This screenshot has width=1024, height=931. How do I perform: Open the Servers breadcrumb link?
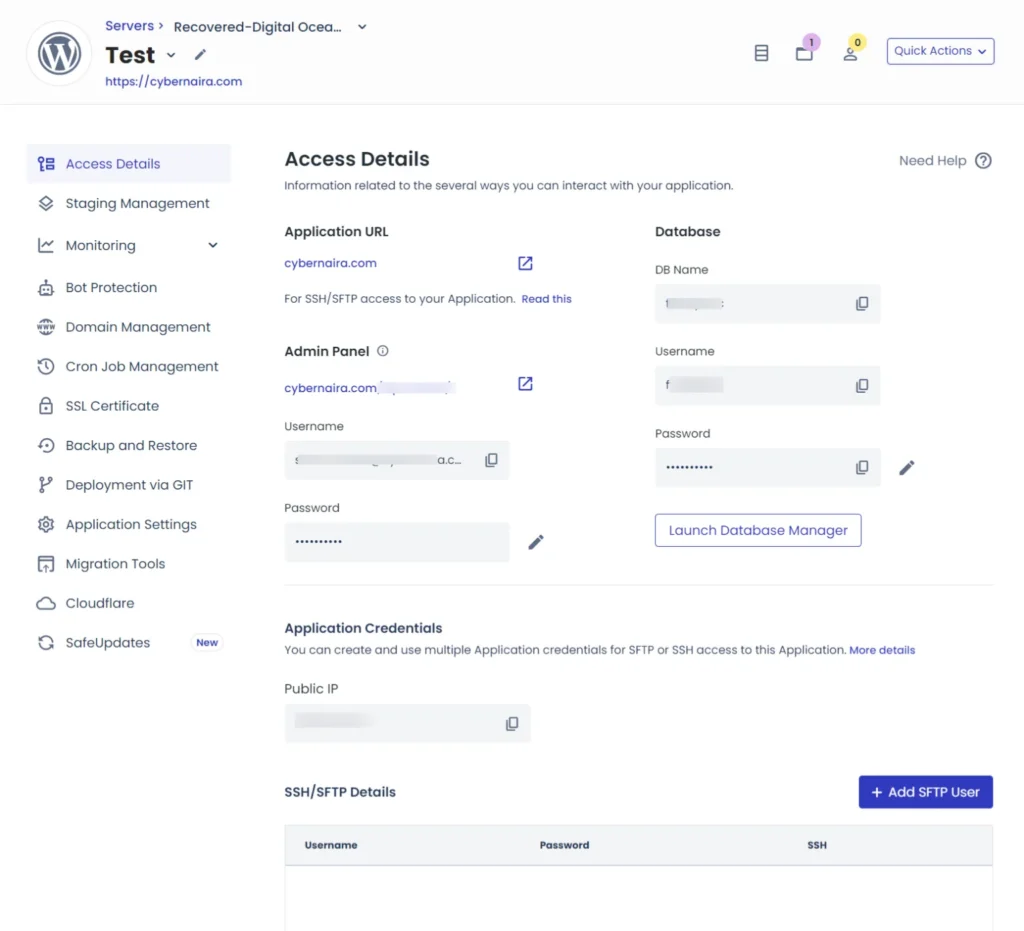(x=130, y=25)
